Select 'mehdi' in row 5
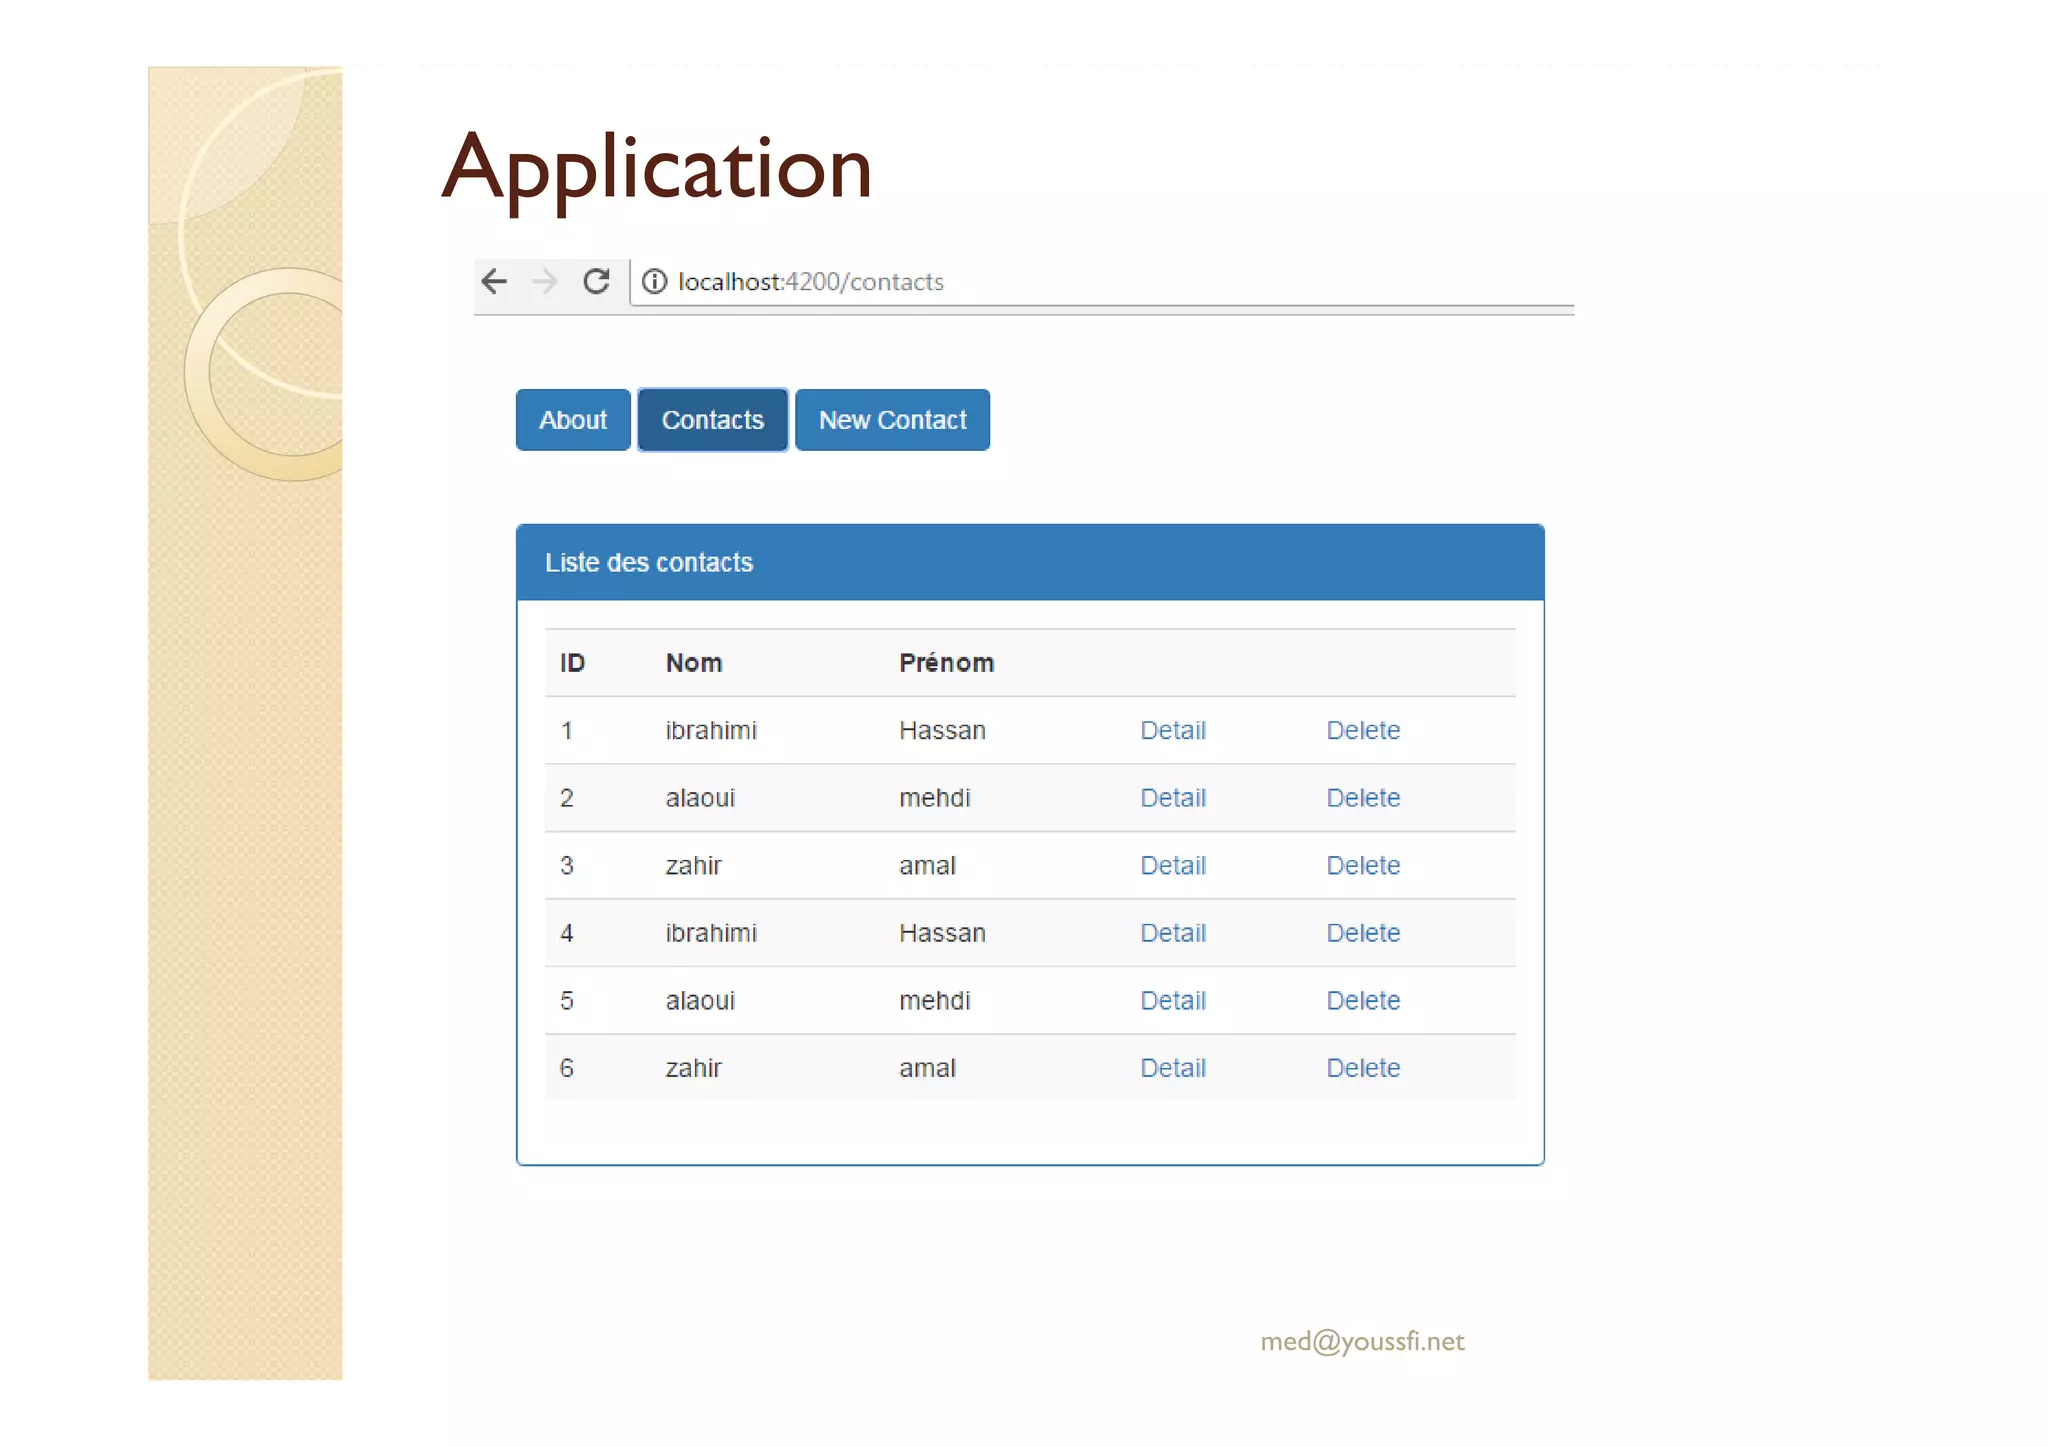 (934, 1000)
